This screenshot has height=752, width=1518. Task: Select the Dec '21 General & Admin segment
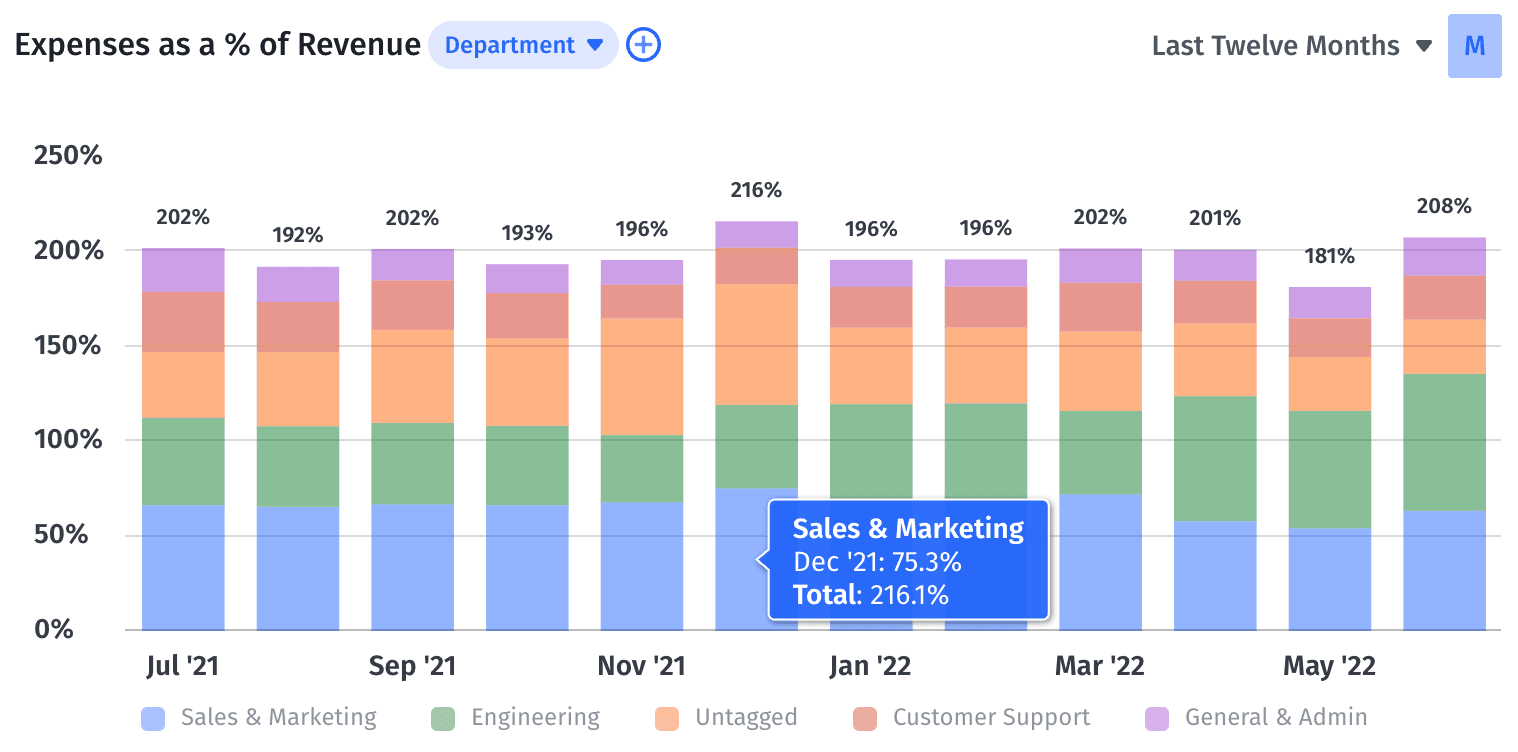757,234
